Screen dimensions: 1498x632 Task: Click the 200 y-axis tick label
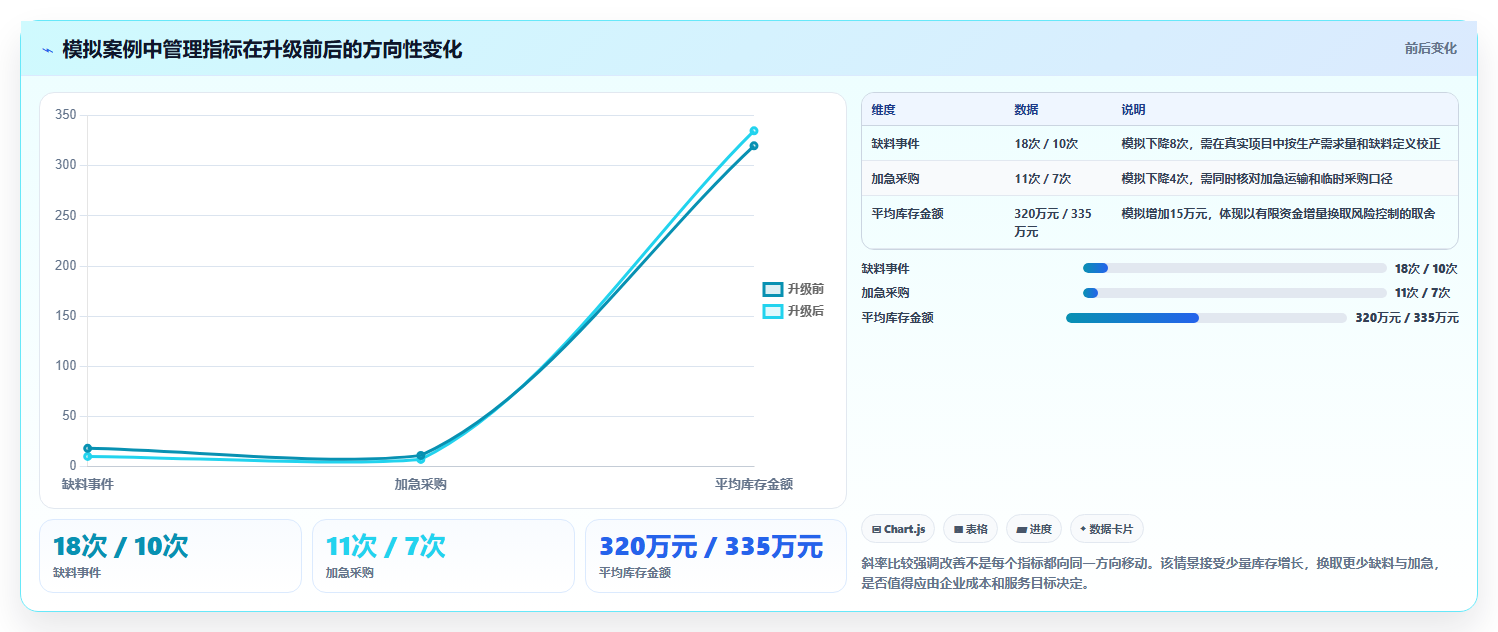coord(66,265)
